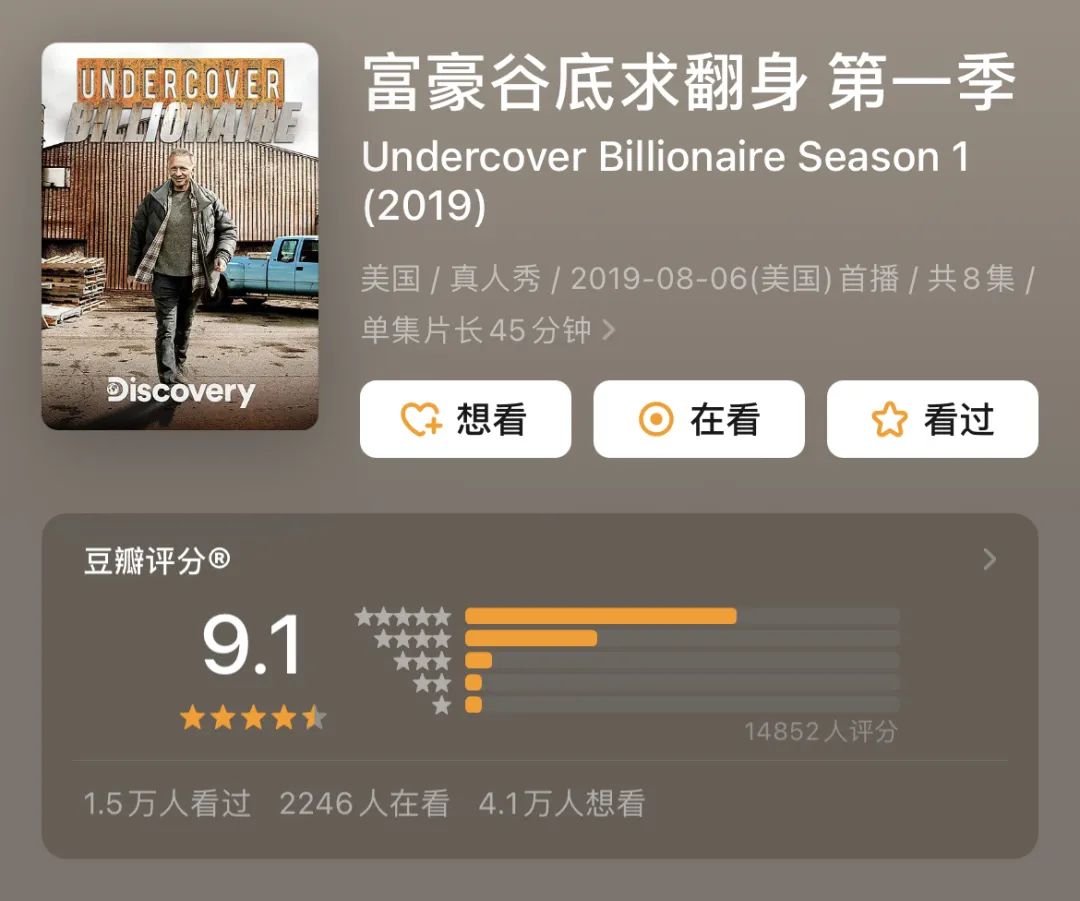Open the show info line starting 美国 / 真人秀
Image resolution: width=1080 pixels, height=901 pixels.
click(x=697, y=304)
